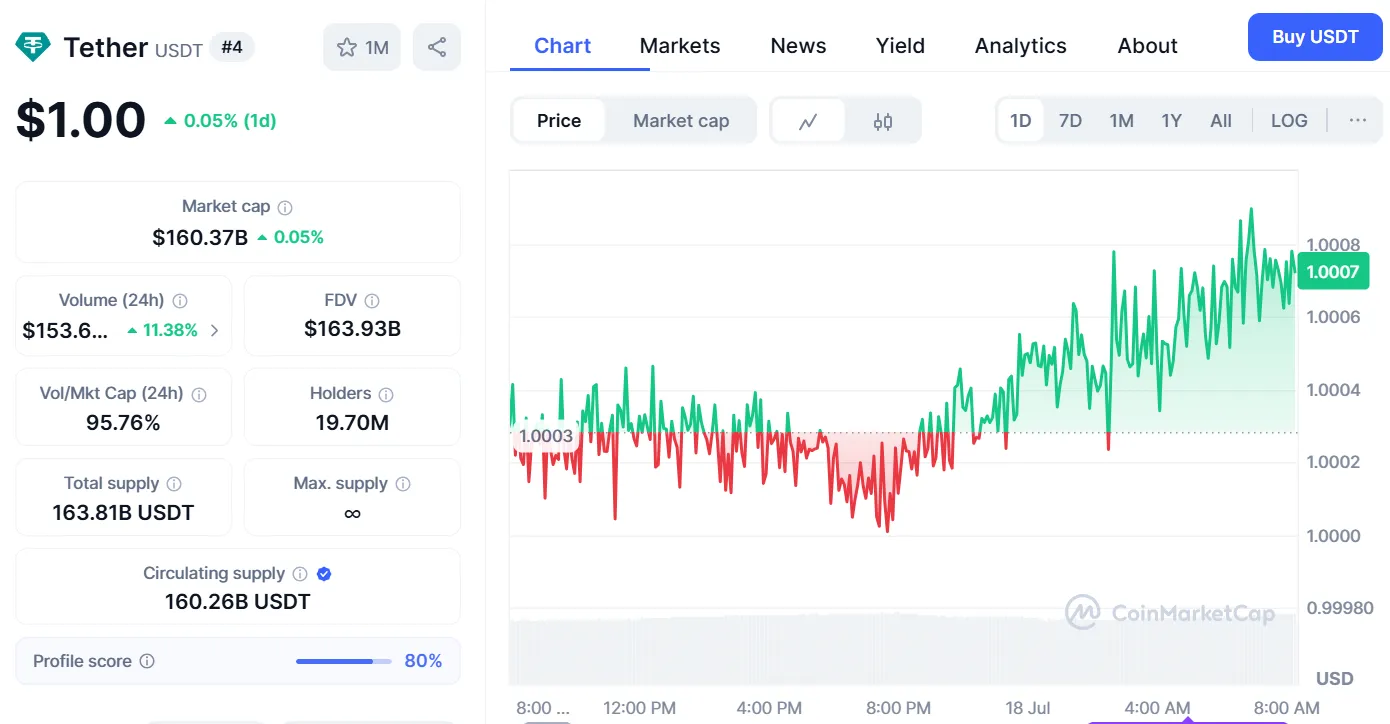The width and height of the screenshot is (1390, 724).
Task: Click the Market cap info icon
Action: (x=285, y=207)
